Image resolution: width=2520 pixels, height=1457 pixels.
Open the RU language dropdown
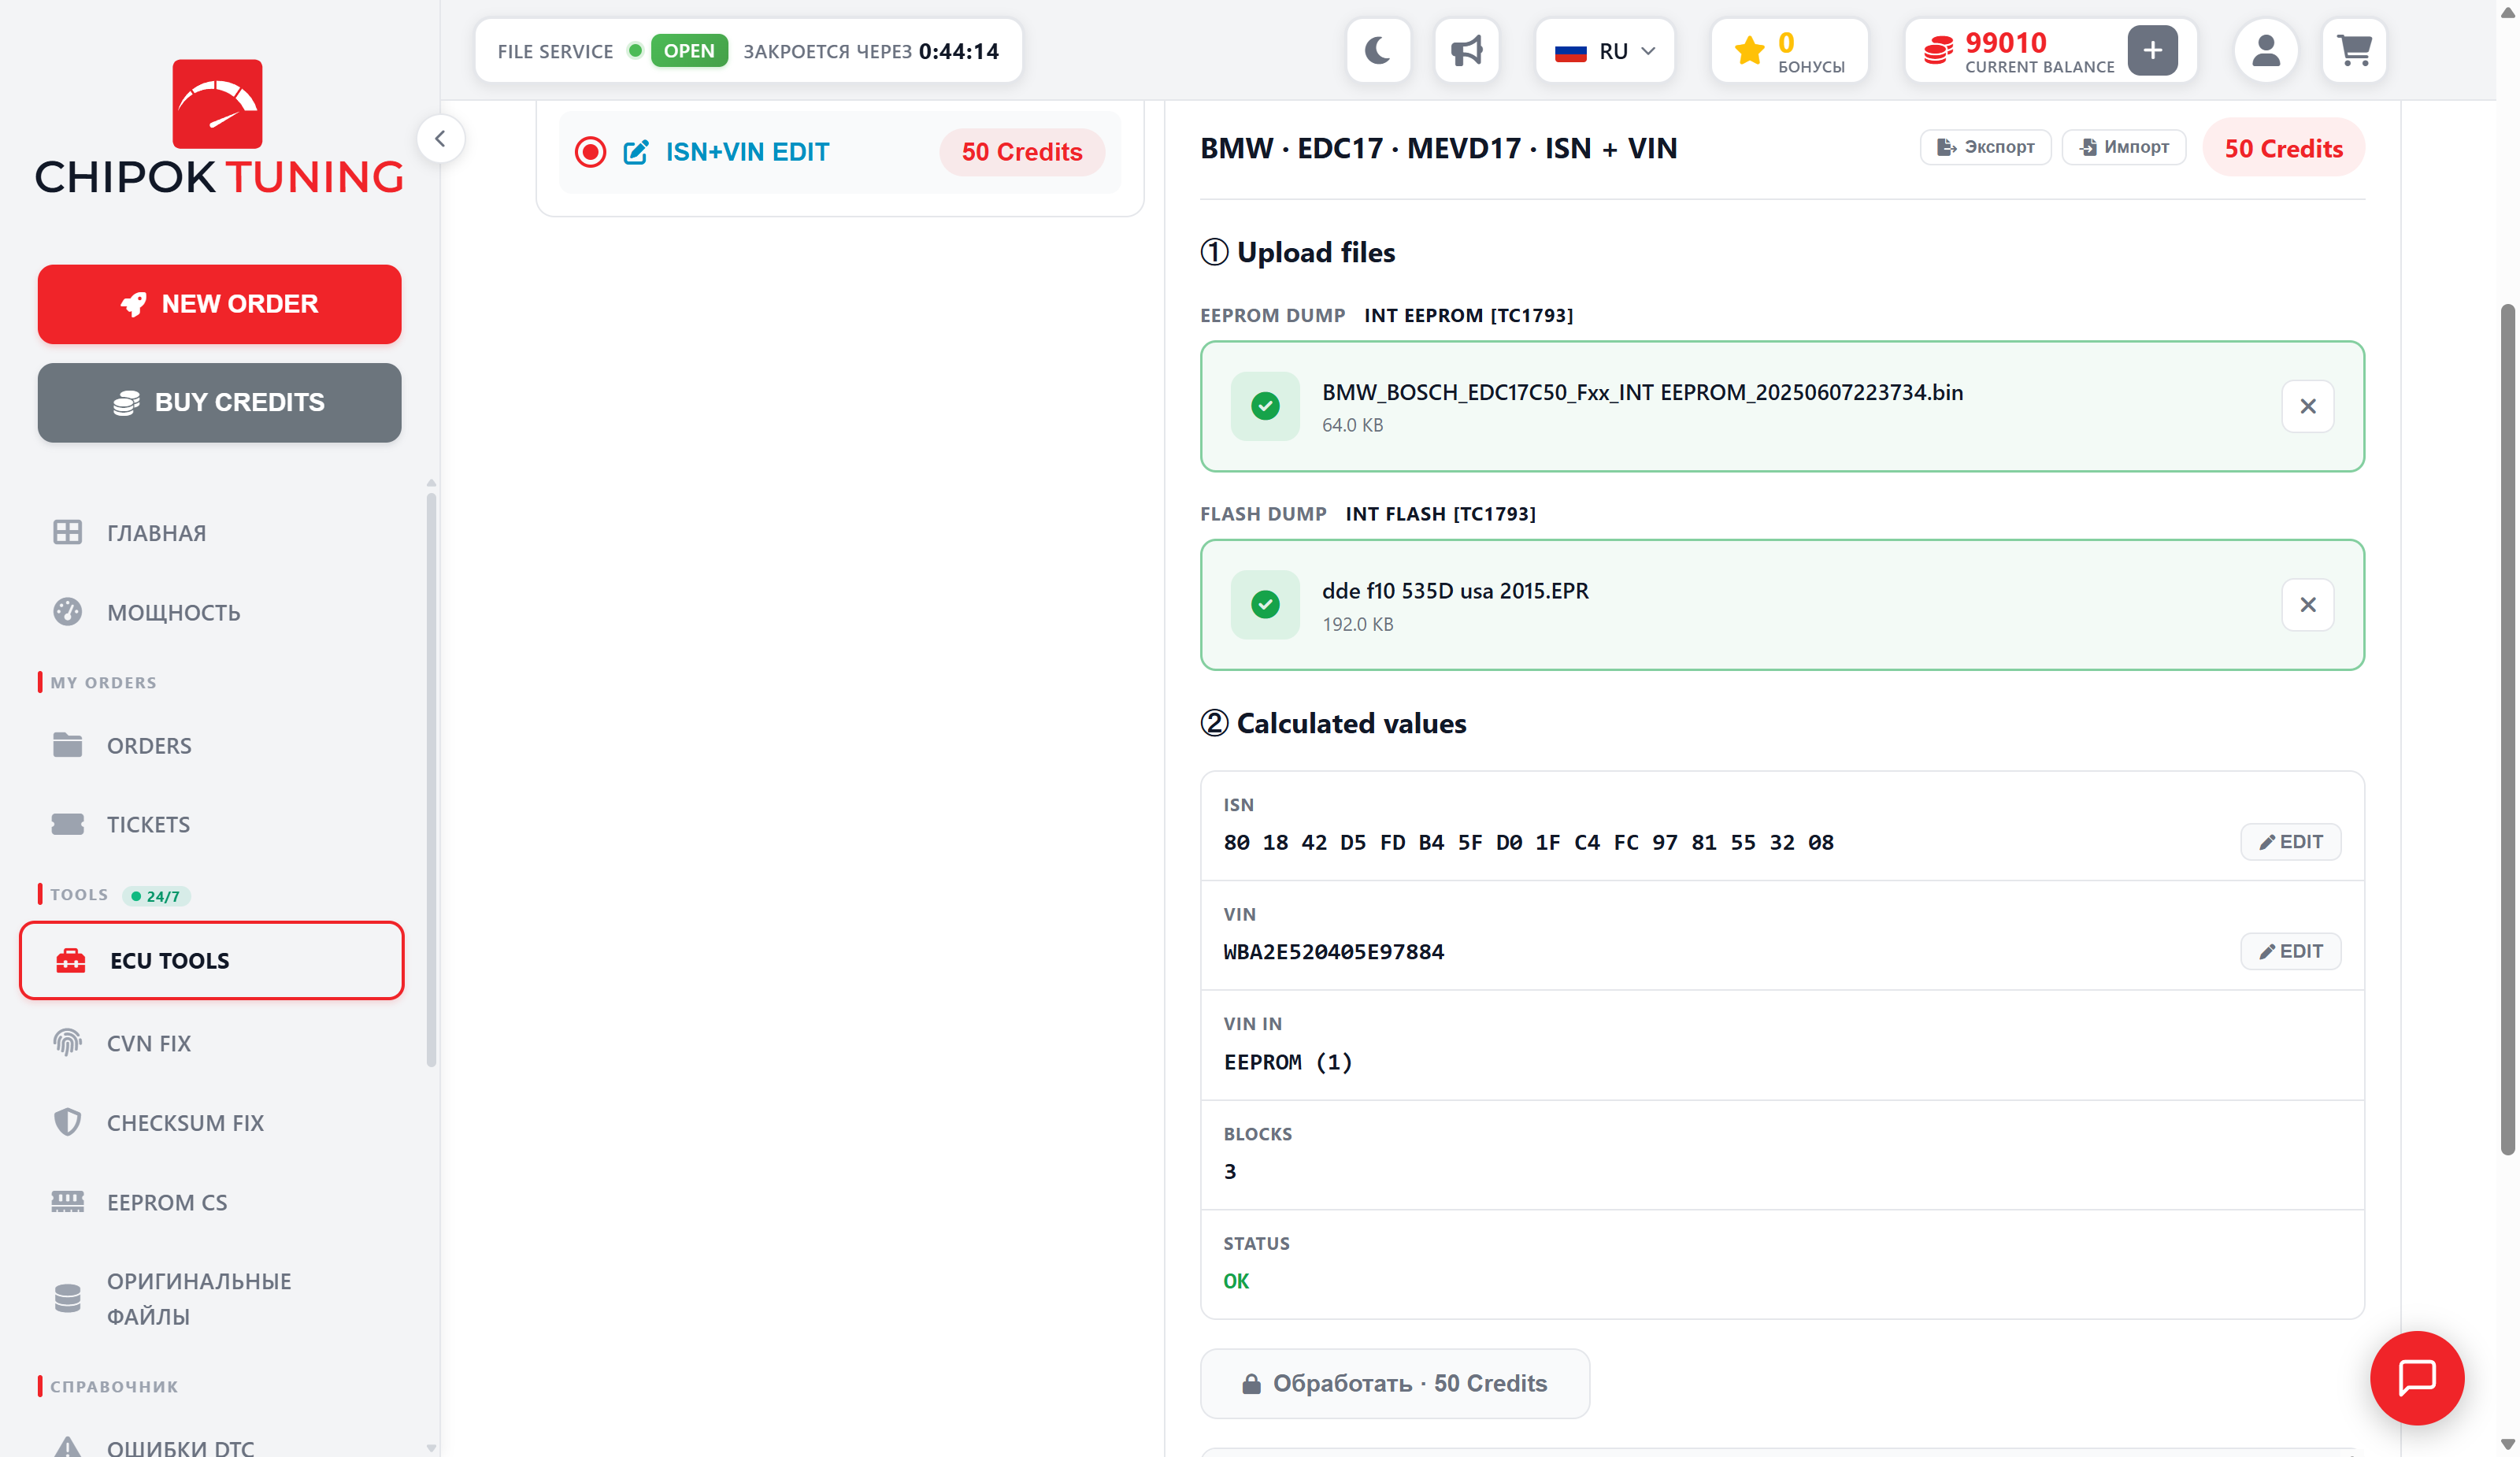coord(1604,51)
